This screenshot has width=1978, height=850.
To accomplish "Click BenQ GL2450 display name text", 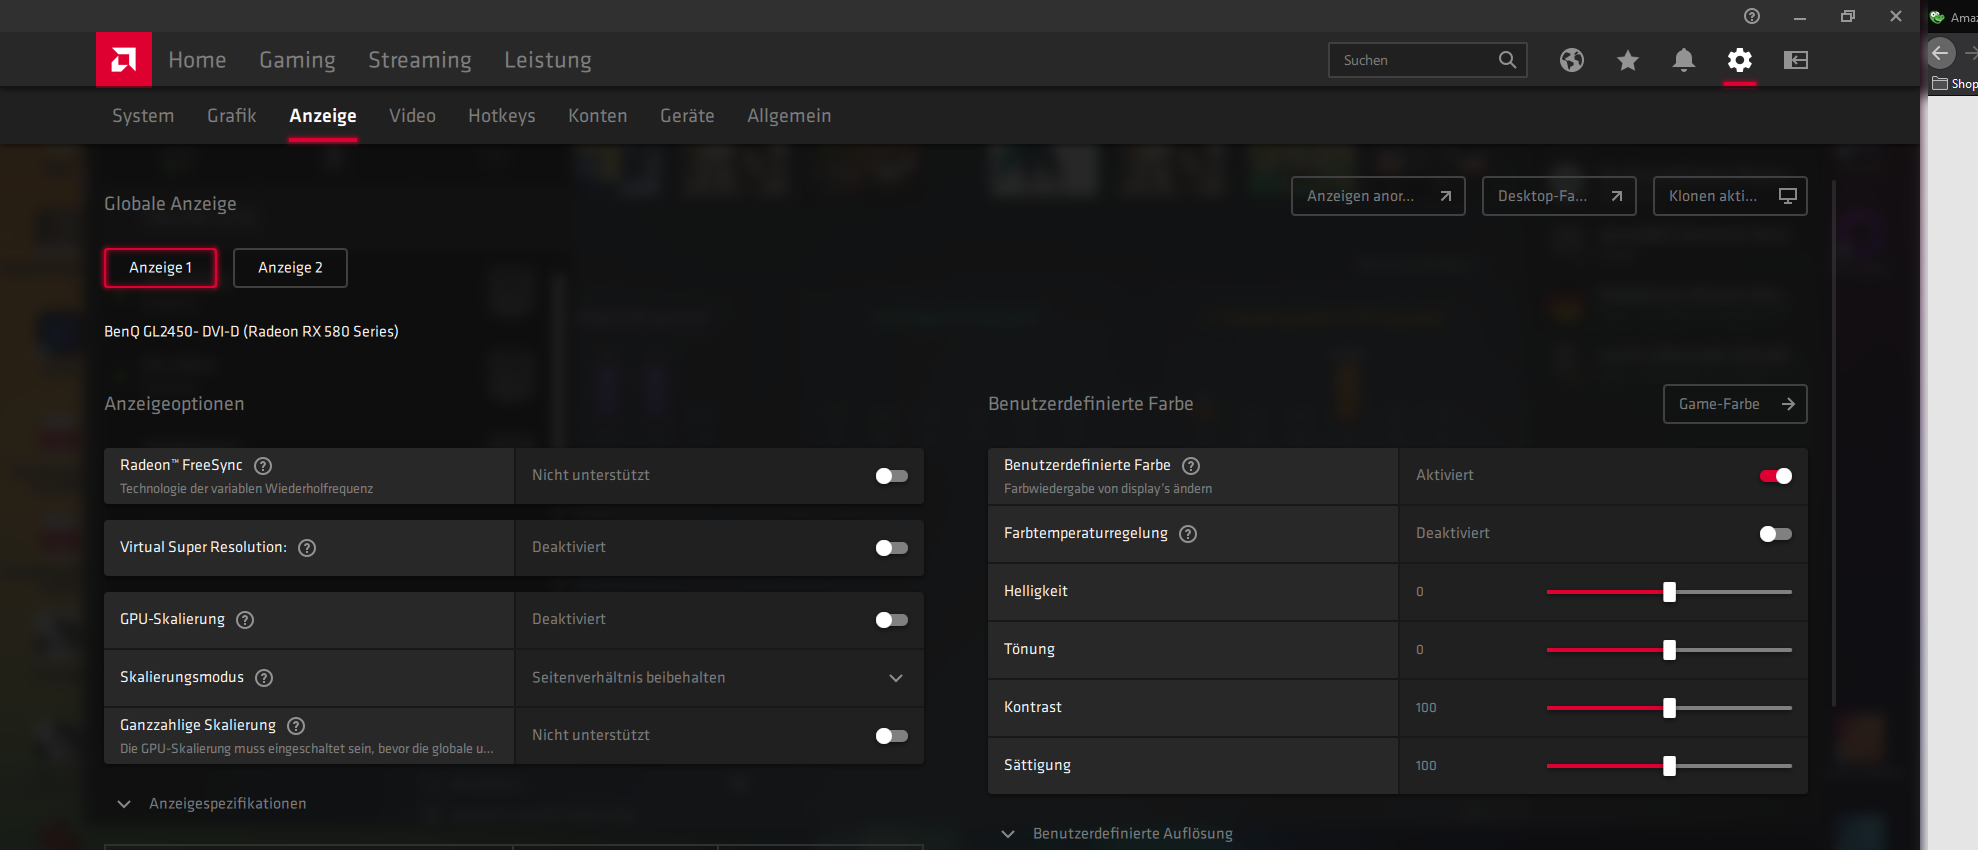I will coord(251,332).
